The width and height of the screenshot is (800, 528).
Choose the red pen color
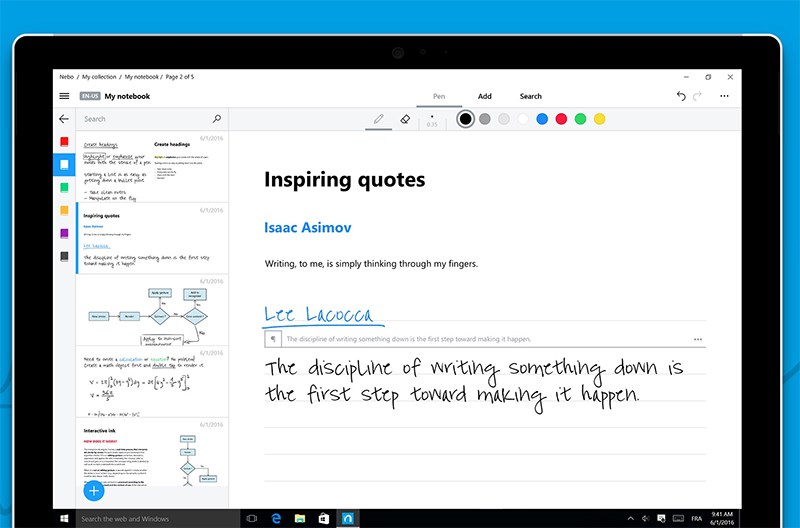pyautogui.click(x=561, y=119)
